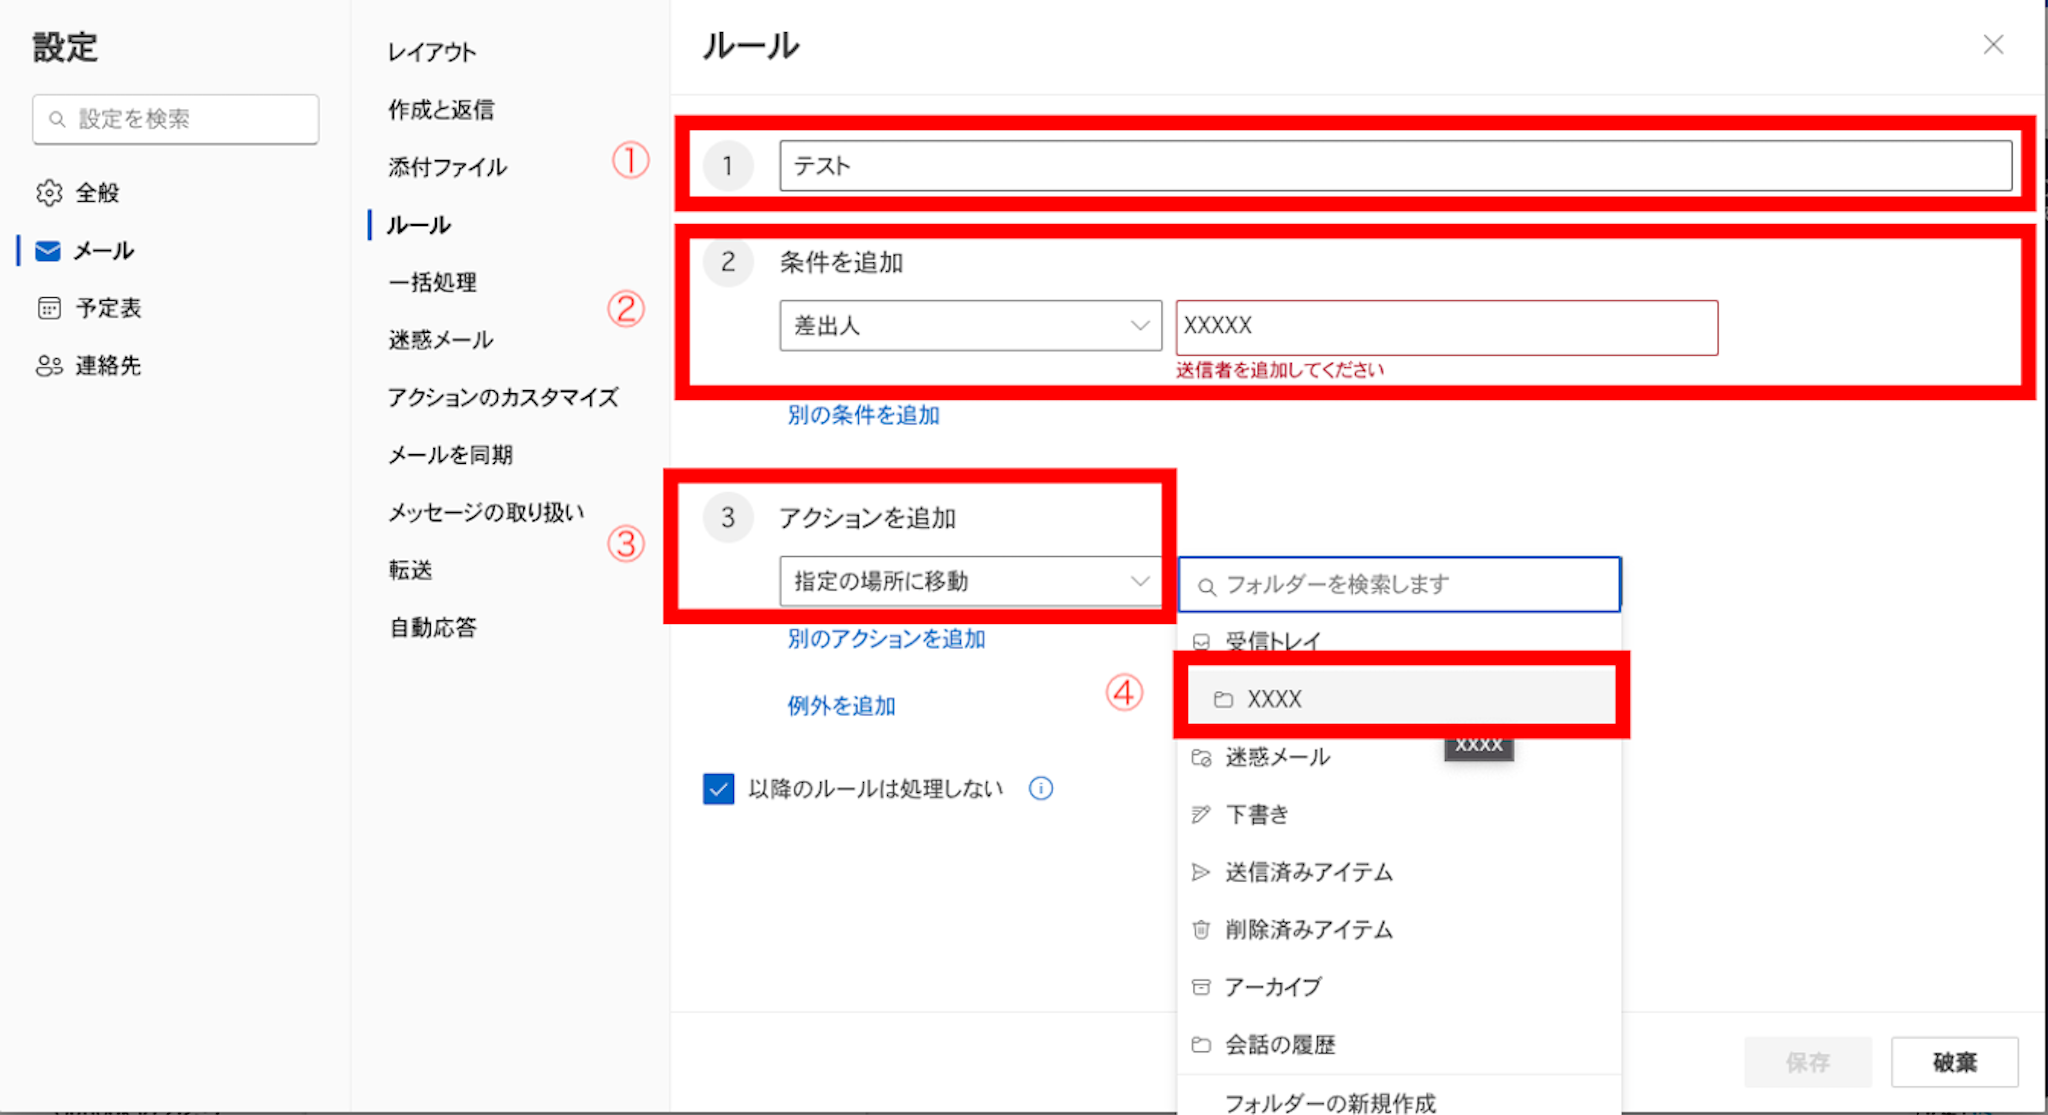The width and height of the screenshot is (2048, 1115).
Task: Click the send icon for 送信済みアイテム
Action: point(1201,873)
